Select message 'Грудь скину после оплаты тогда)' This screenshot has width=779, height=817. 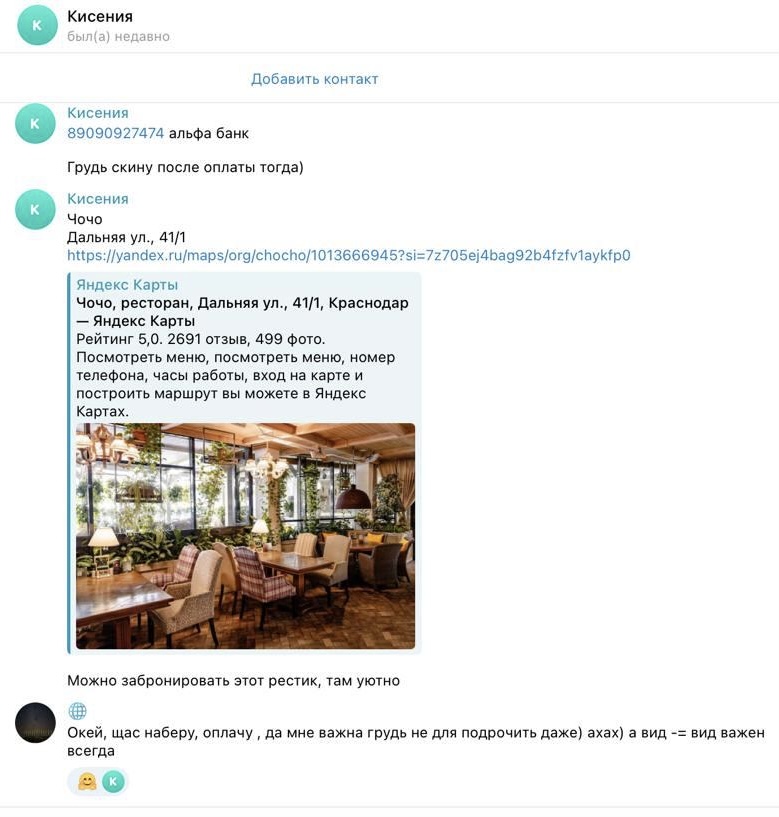coord(185,167)
